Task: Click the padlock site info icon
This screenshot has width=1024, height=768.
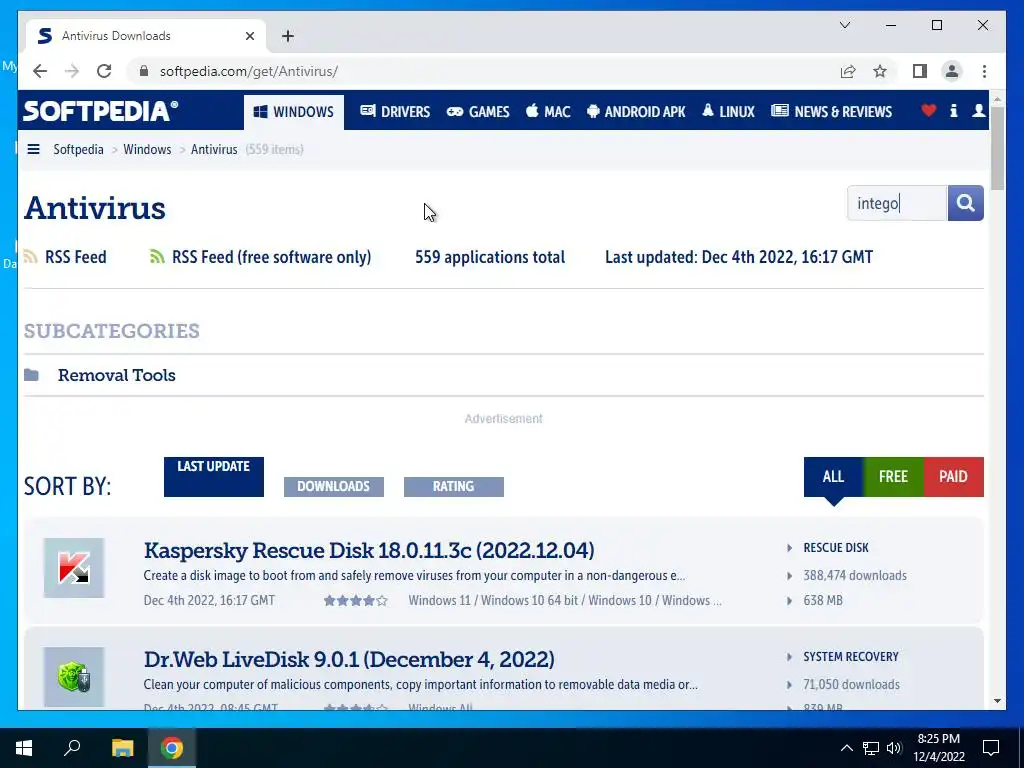Action: [x=144, y=71]
